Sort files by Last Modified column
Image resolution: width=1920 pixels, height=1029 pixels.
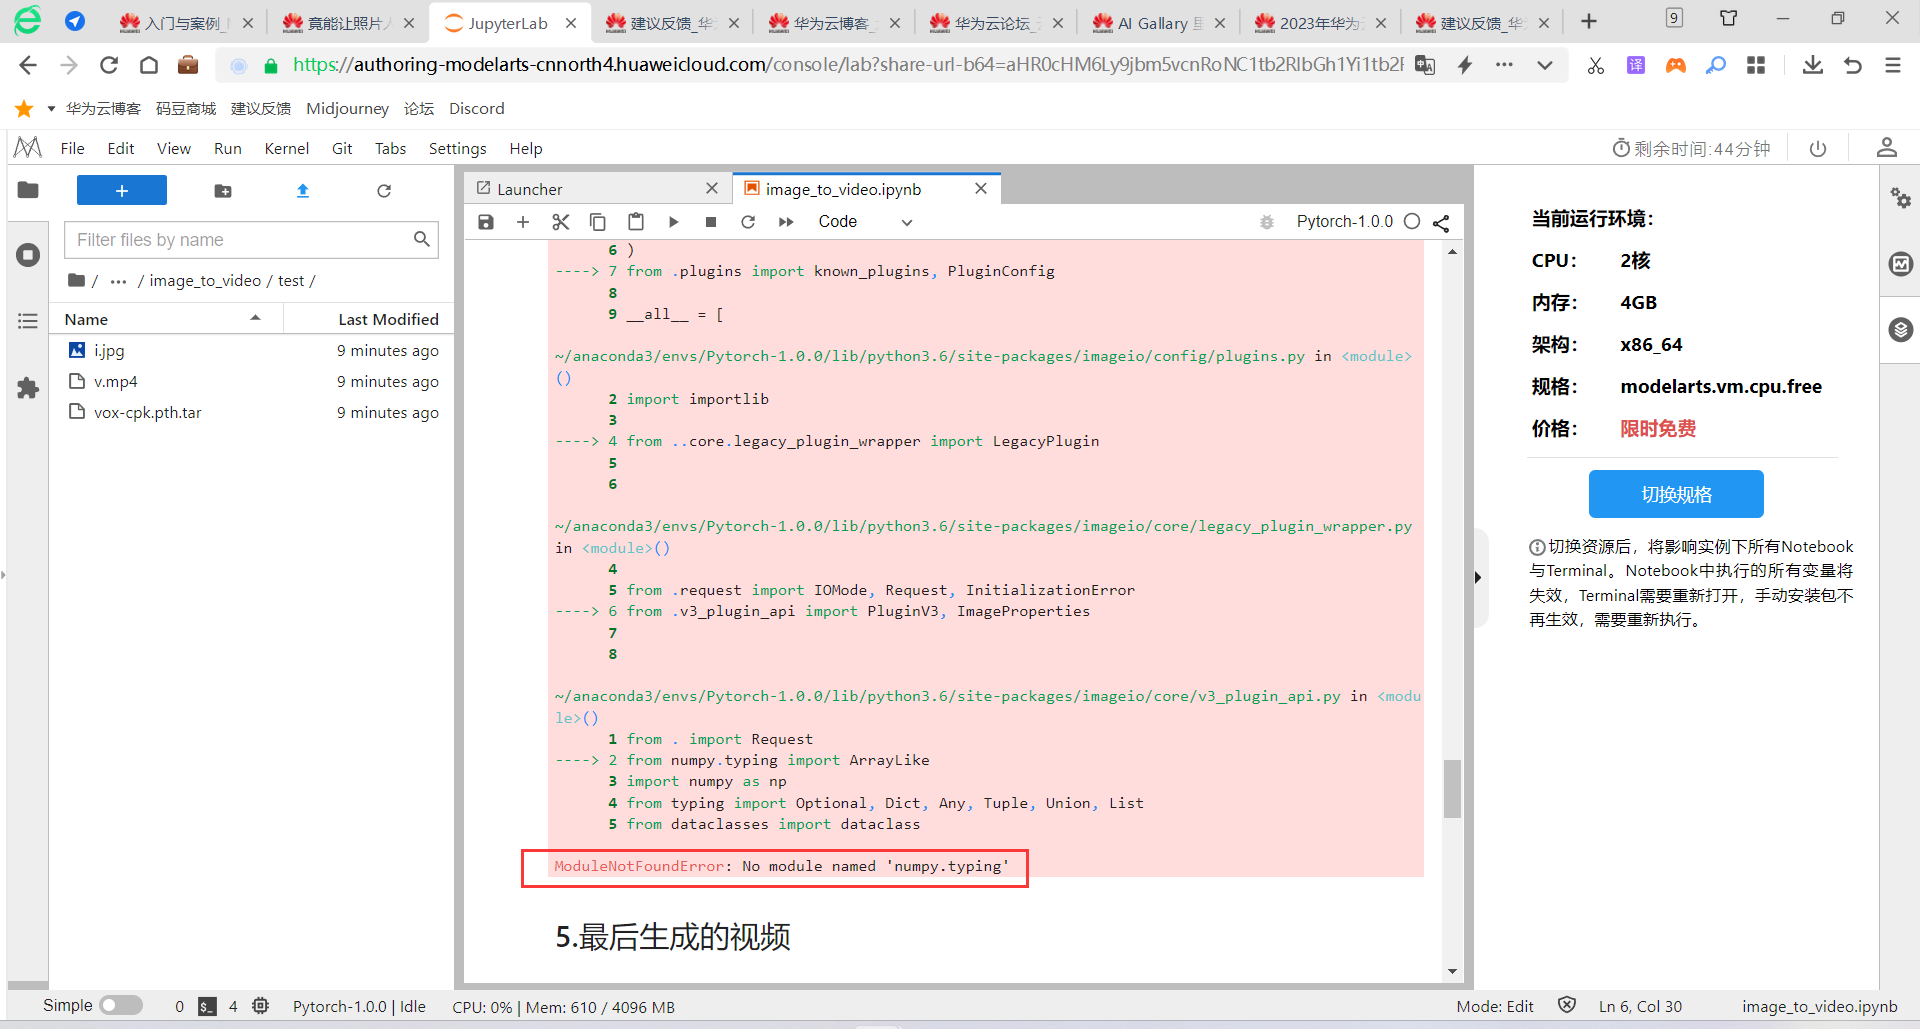coord(369,319)
